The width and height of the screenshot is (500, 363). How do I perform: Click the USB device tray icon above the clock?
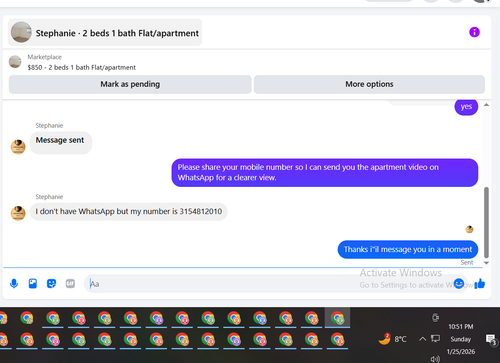coord(435,317)
